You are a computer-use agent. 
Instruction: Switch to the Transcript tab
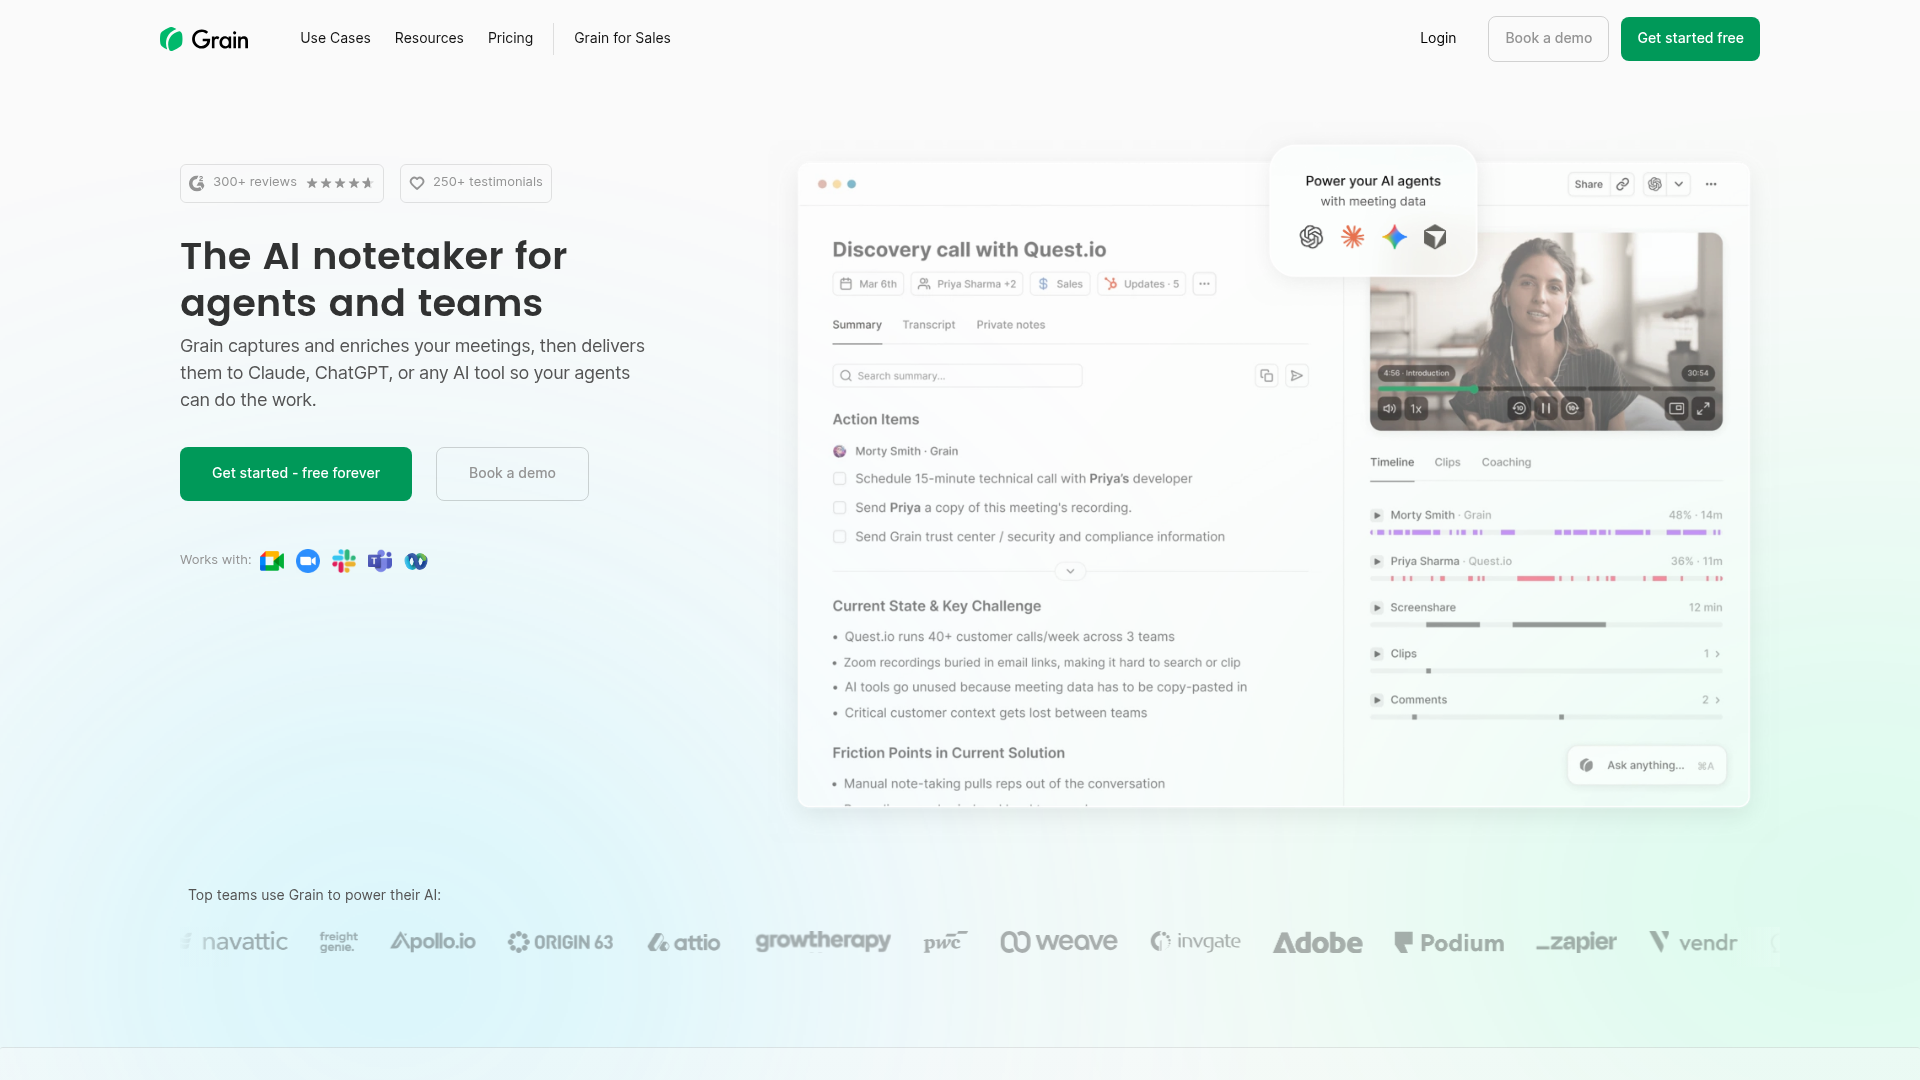[929, 325]
